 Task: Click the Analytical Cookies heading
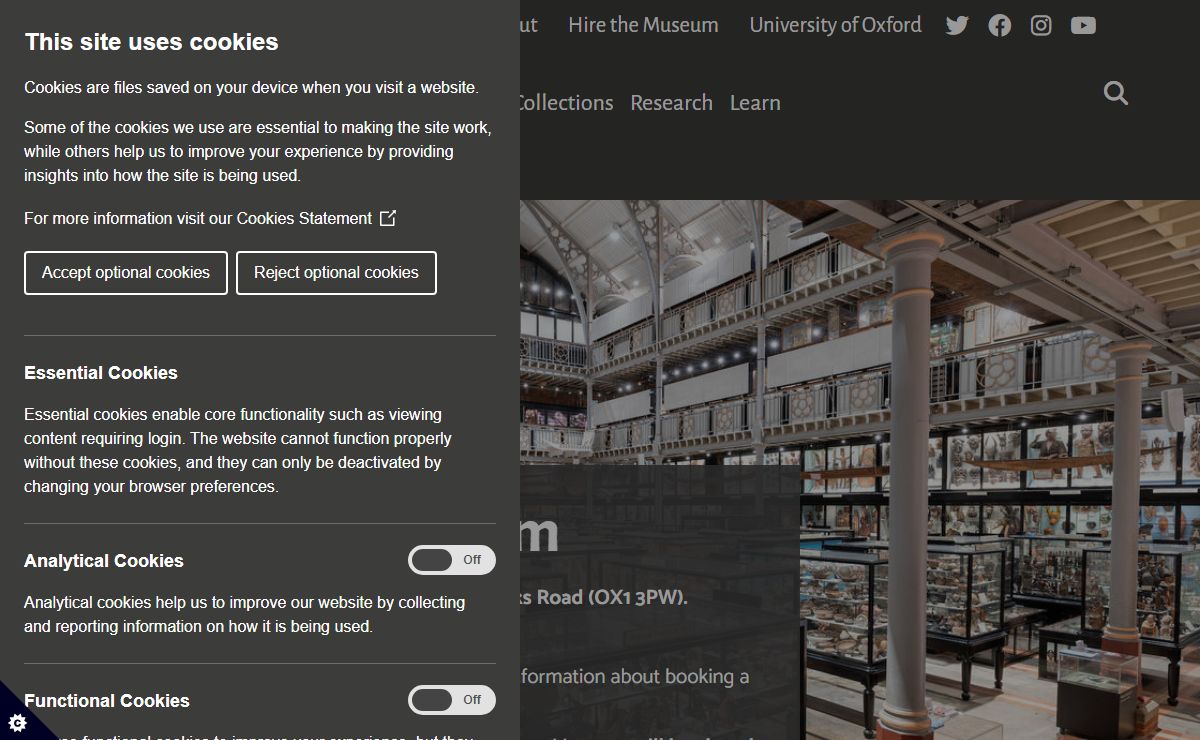104,561
